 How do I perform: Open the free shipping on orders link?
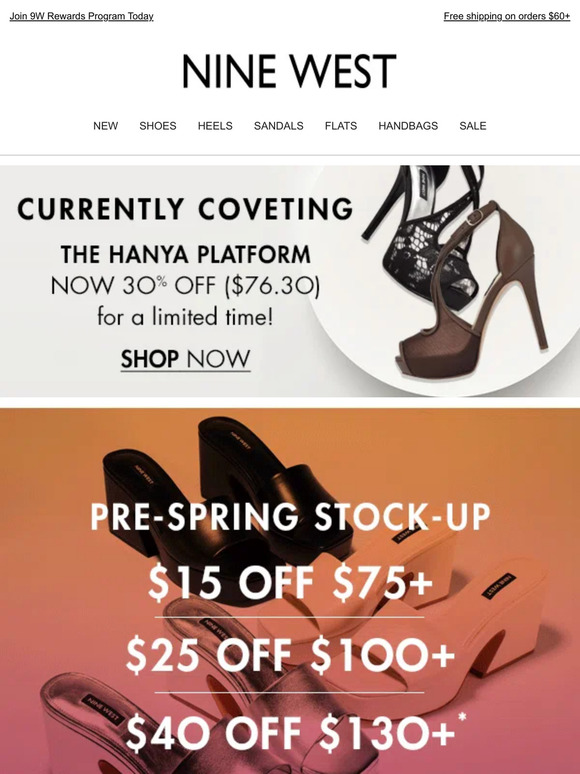[x=507, y=16]
